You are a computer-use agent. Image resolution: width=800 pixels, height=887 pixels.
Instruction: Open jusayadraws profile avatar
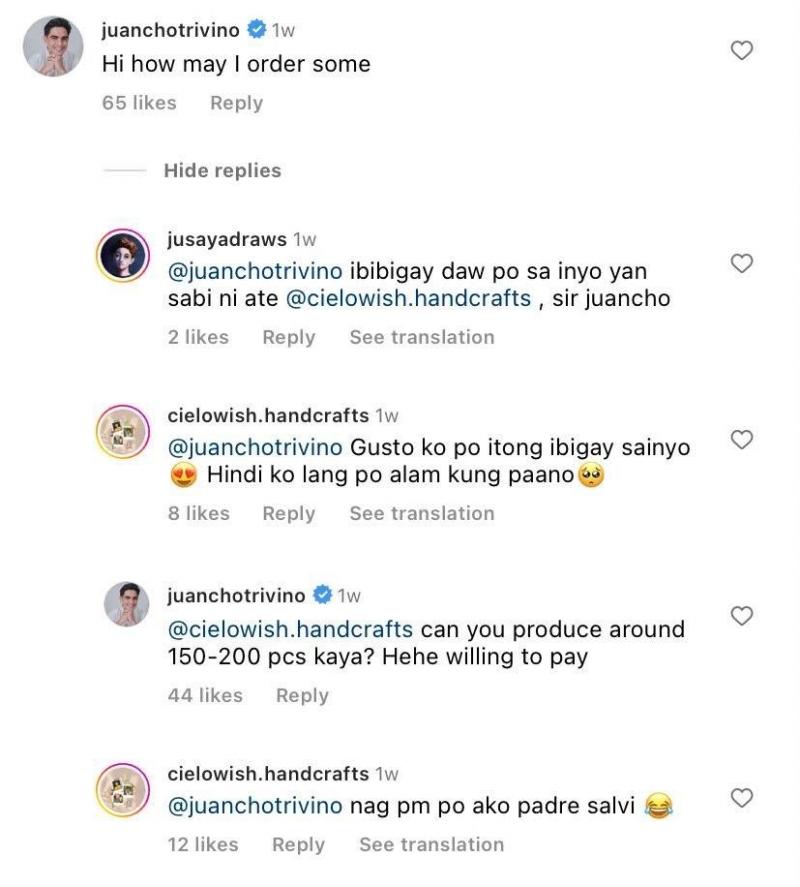coord(123,258)
